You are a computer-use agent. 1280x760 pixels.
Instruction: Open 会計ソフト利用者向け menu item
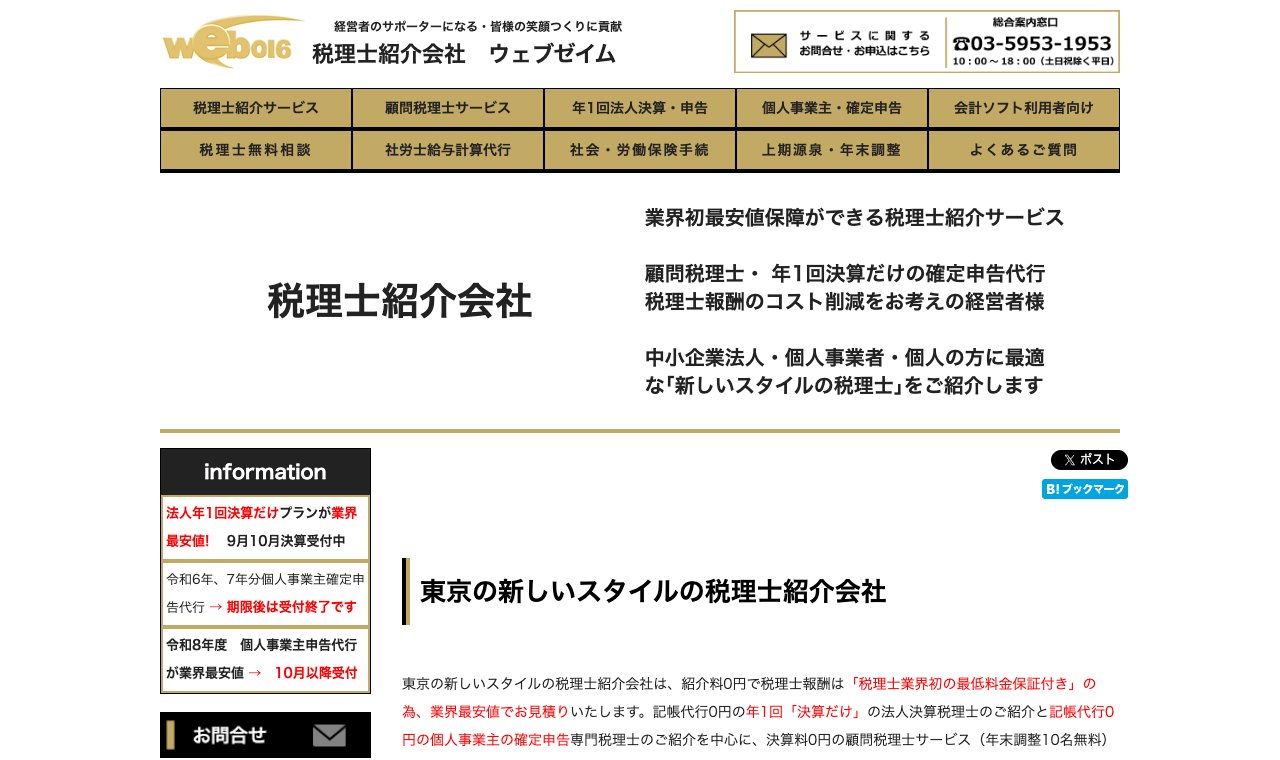click(1024, 108)
